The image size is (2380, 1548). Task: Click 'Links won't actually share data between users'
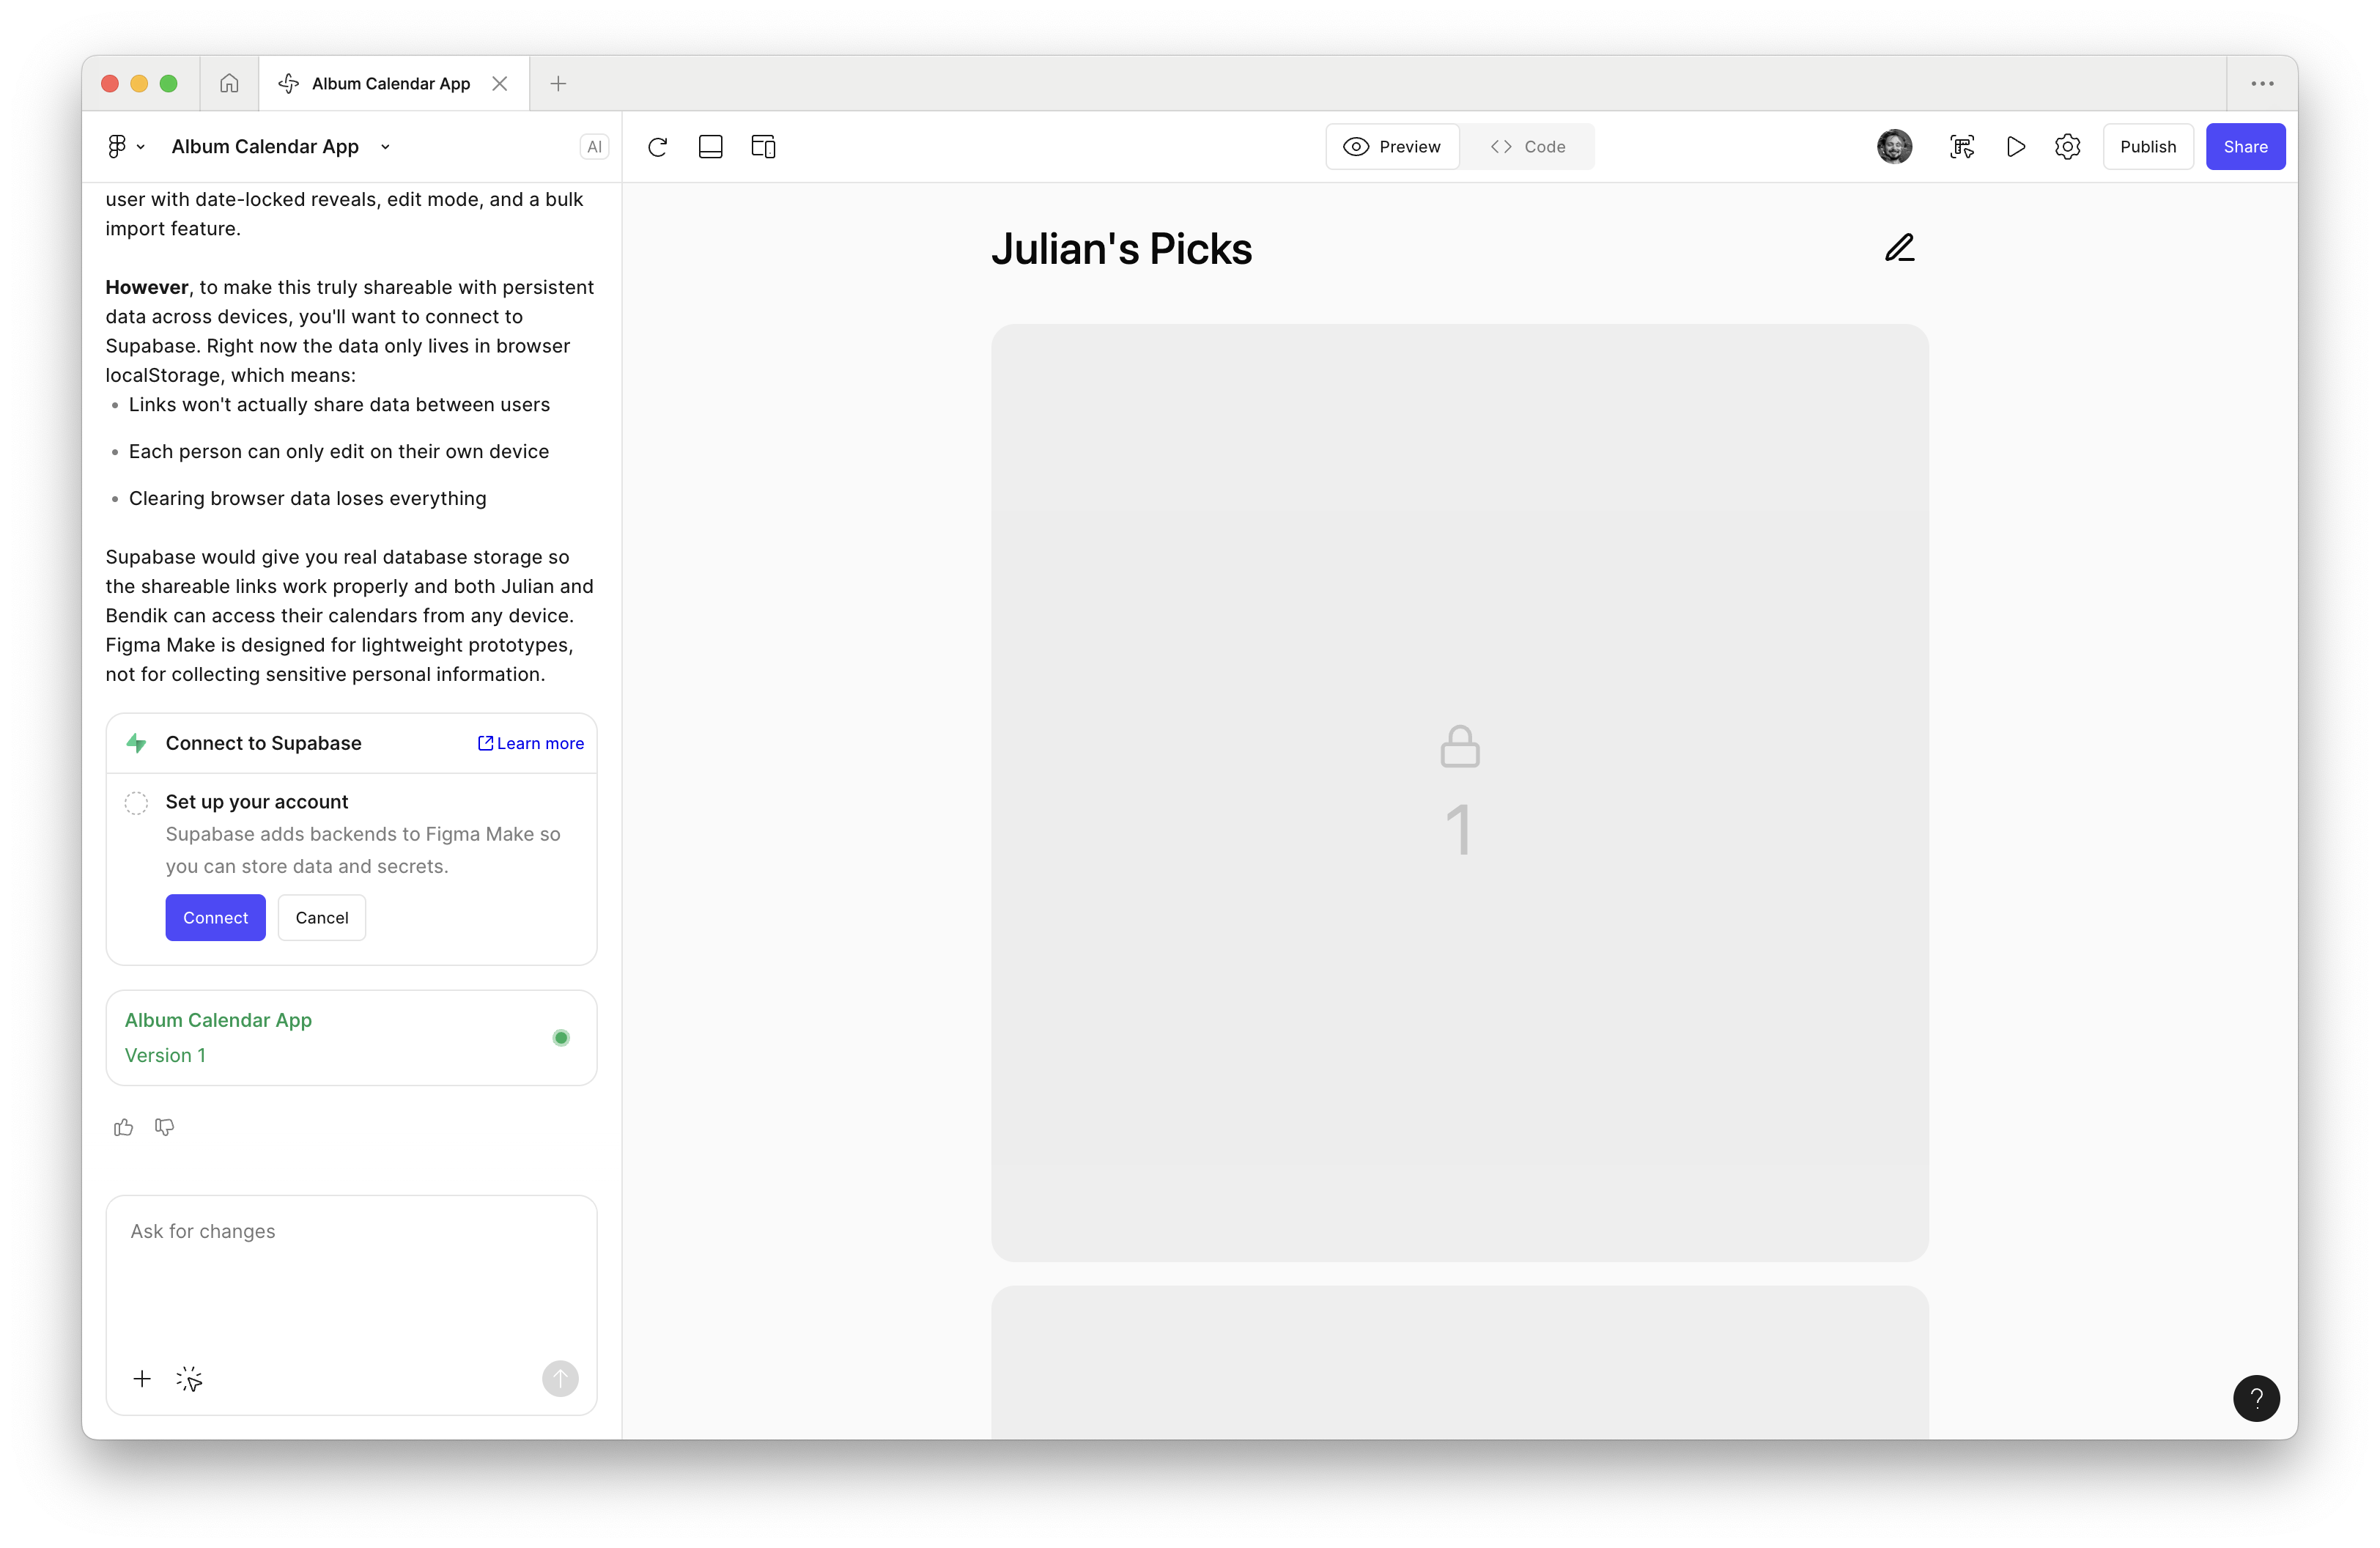[x=339, y=404]
